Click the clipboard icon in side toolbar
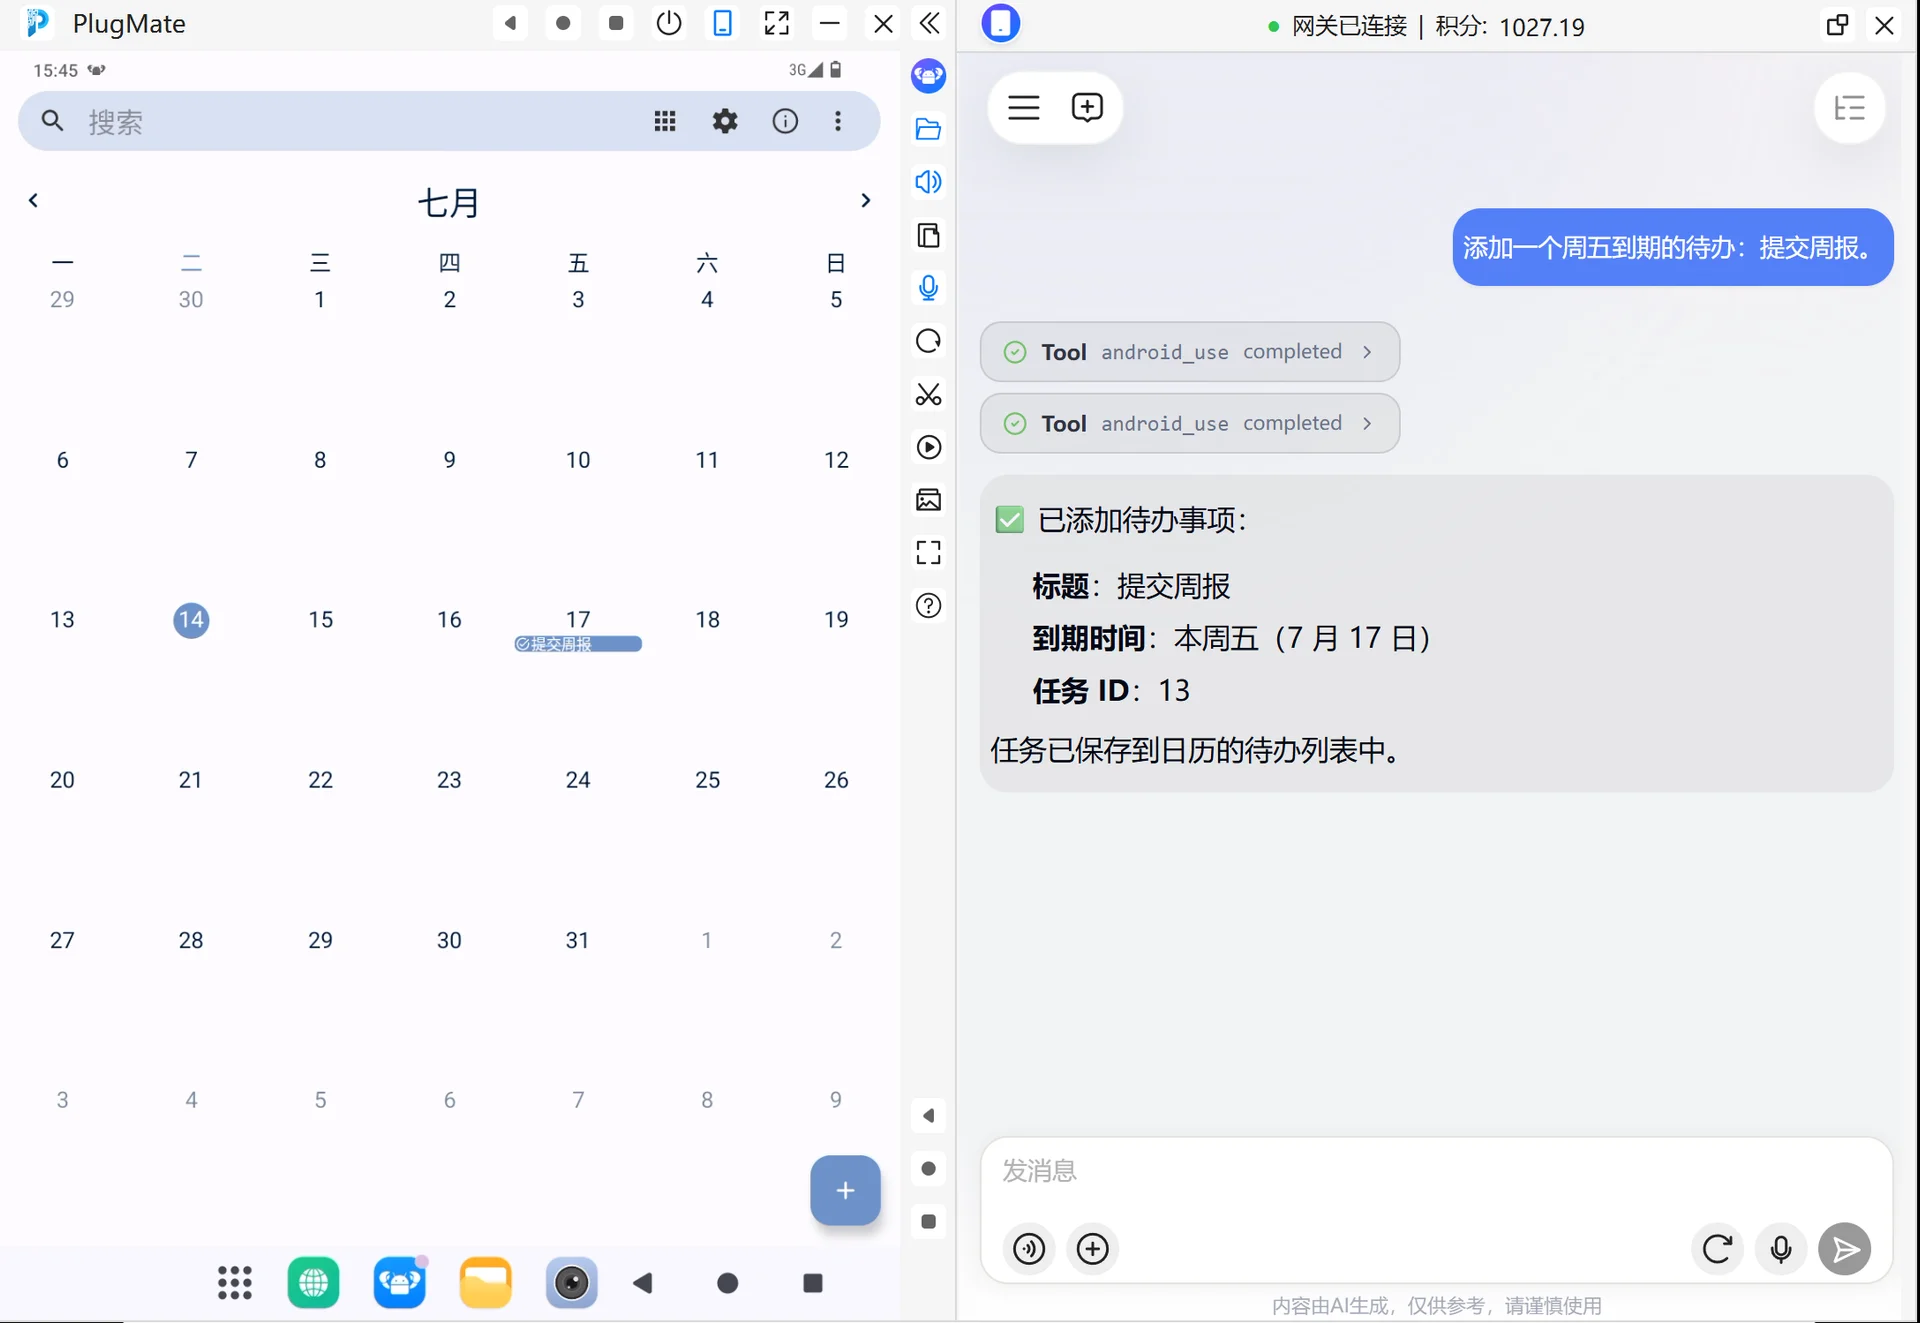 tap(929, 235)
